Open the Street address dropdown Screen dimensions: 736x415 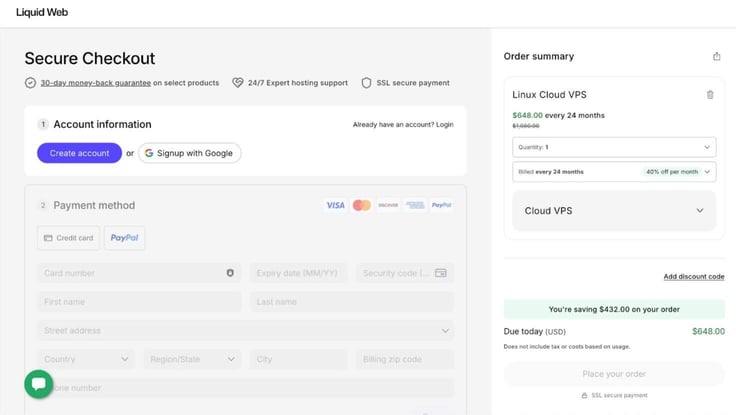[x=245, y=330]
